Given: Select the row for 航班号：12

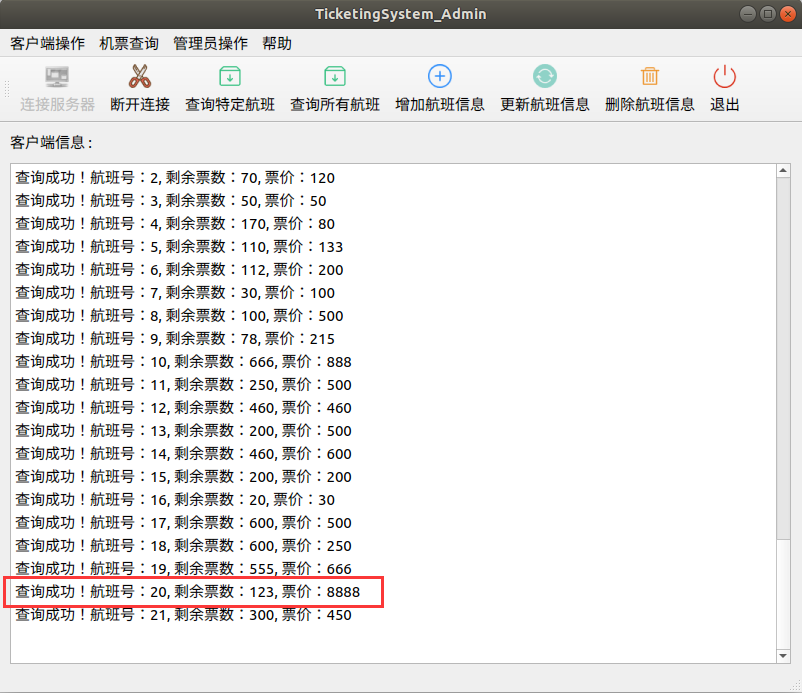Looking at the screenshot, I should coord(183,408).
